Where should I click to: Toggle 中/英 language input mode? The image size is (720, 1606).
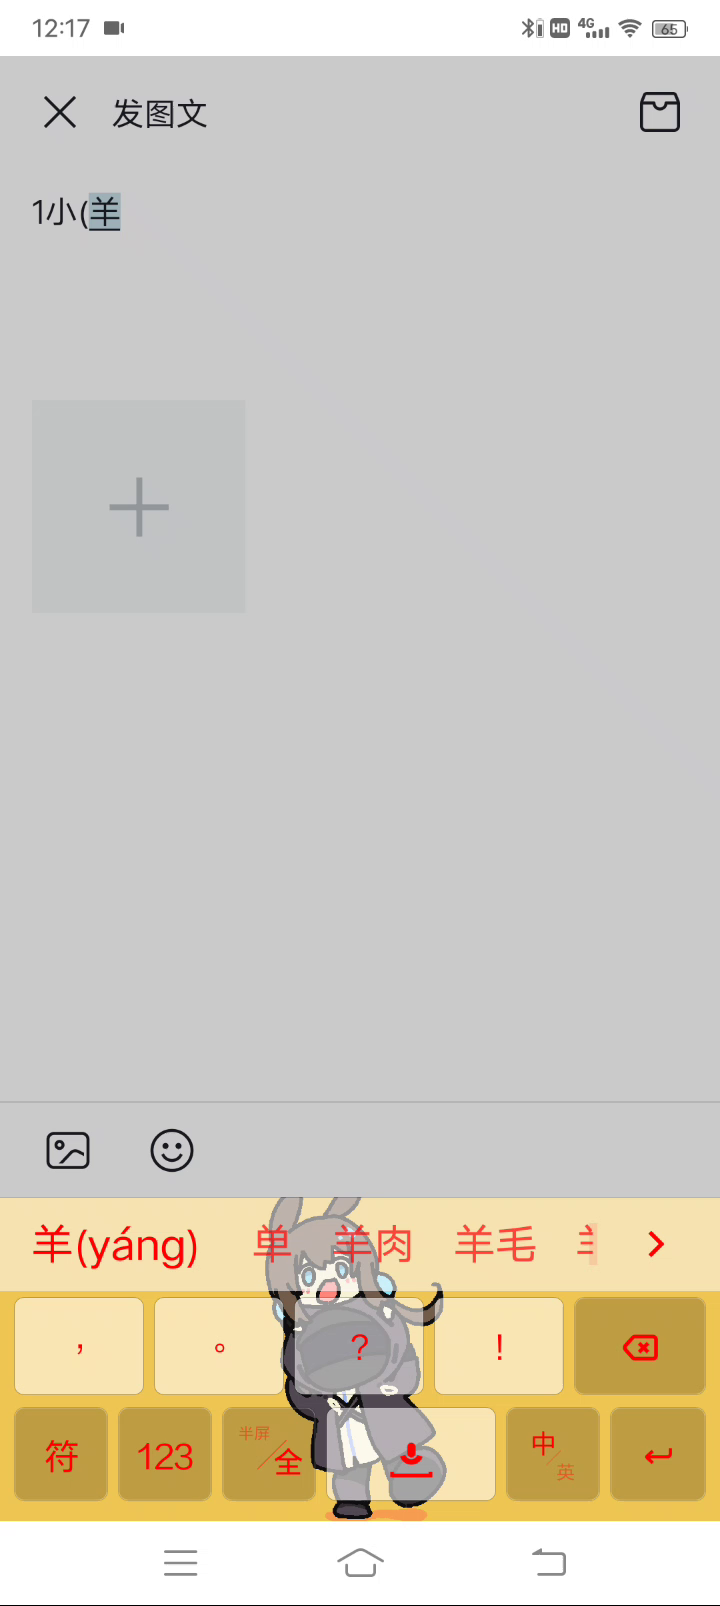553,1454
